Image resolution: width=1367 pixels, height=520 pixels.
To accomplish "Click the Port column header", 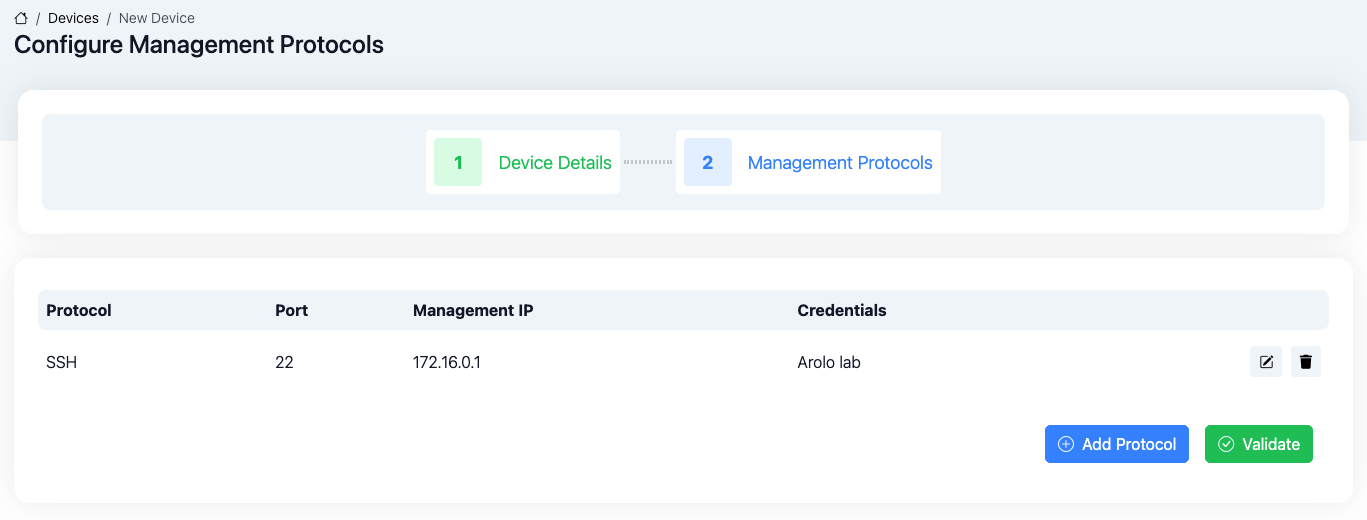I will point(291,310).
